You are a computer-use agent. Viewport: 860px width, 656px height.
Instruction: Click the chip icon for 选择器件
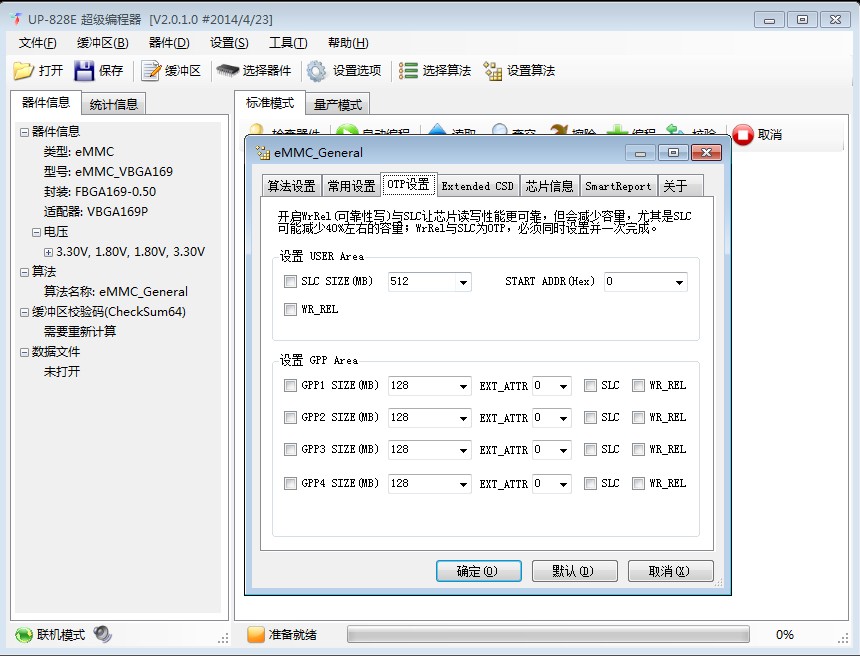click(227, 71)
